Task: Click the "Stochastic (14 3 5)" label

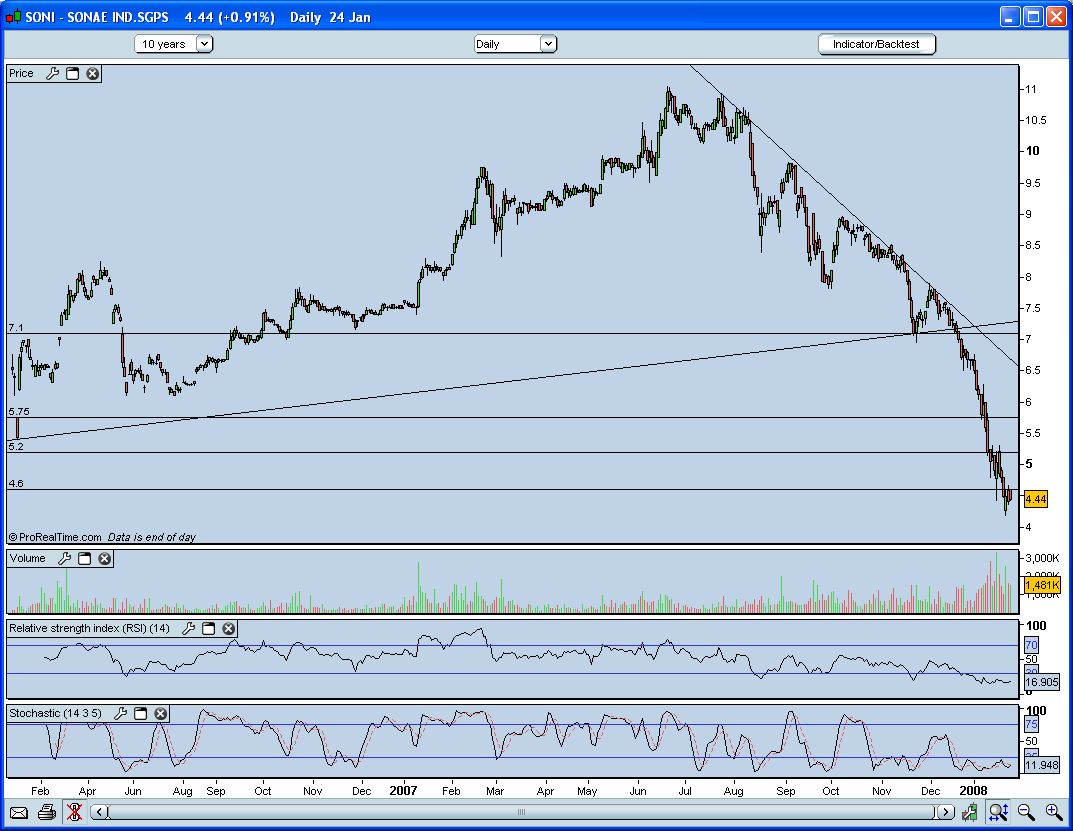Action: coord(55,713)
